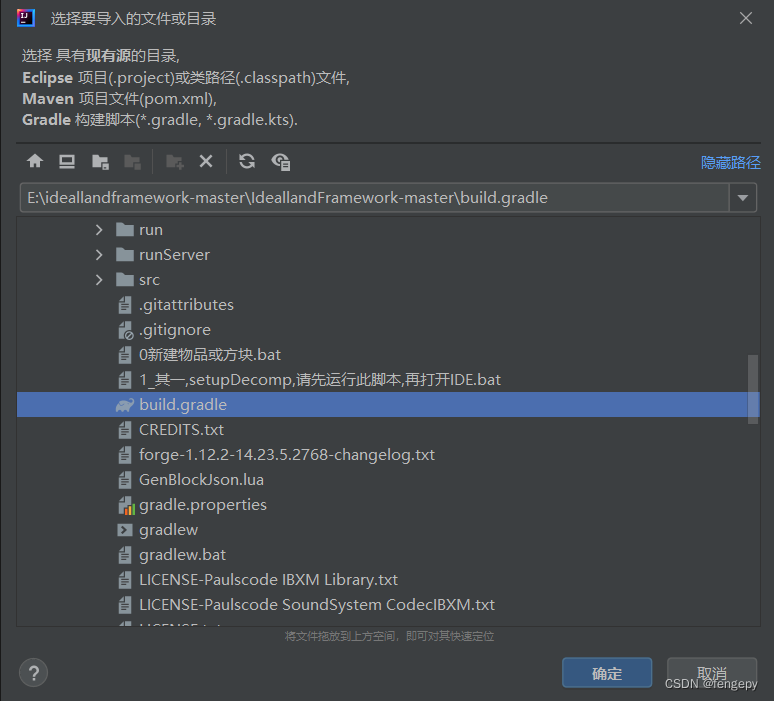Screen dimensions: 774x701
Task: Click the desktop directory toolbar icon
Action: pyautogui.click(x=67, y=161)
